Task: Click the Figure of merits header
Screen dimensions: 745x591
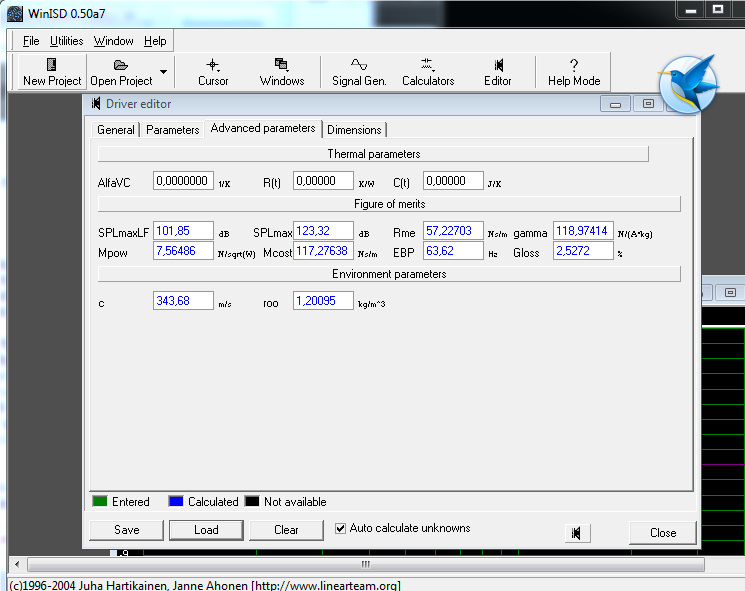Action: click(390, 204)
